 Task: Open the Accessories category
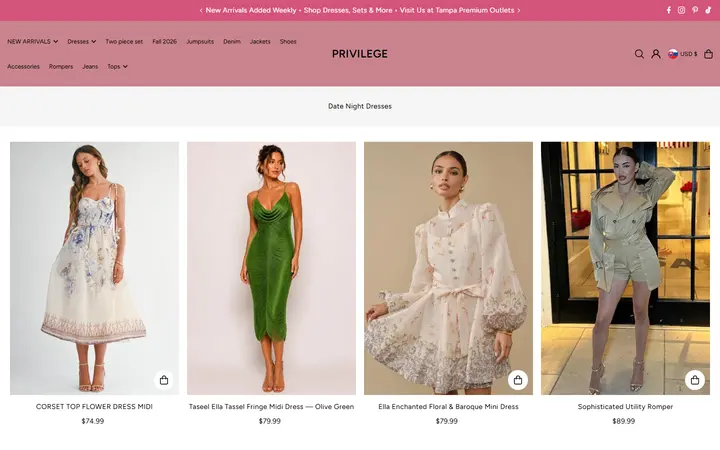(x=23, y=67)
